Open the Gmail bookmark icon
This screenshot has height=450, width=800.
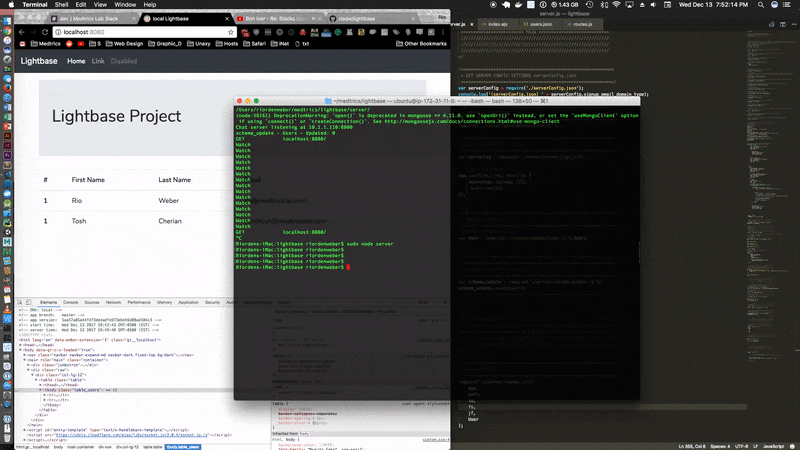click(22, 44)
